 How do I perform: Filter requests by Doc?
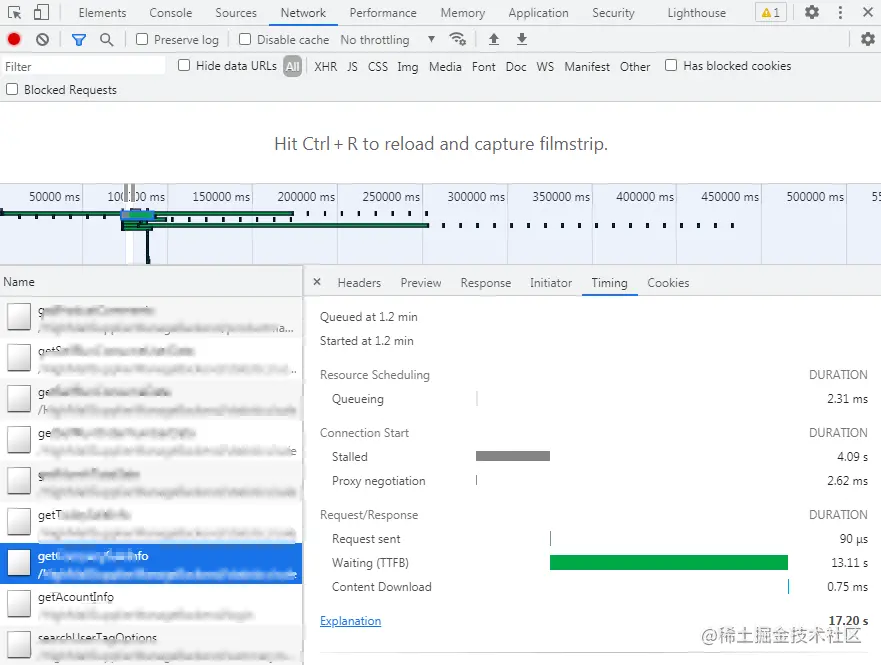click(516, 66)
